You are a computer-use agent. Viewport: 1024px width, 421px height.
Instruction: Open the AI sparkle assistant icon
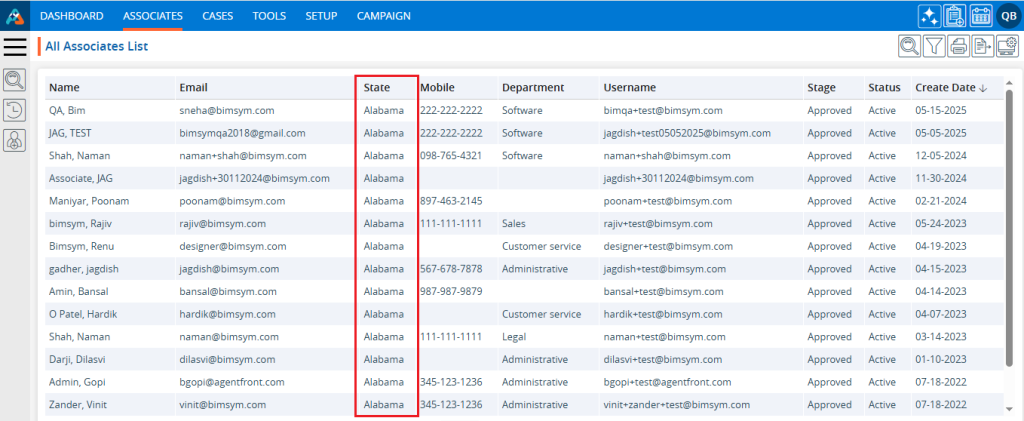(x=928, y=15)
